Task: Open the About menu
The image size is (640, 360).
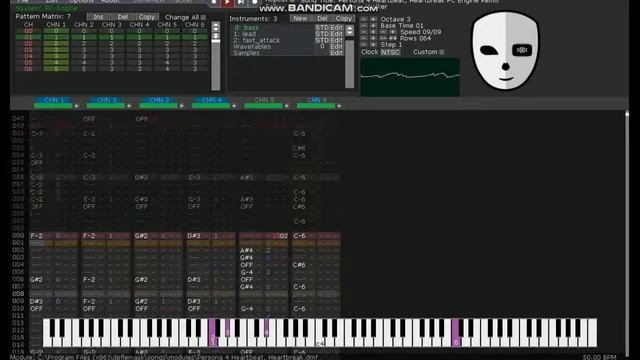Action: click(110, 1)
